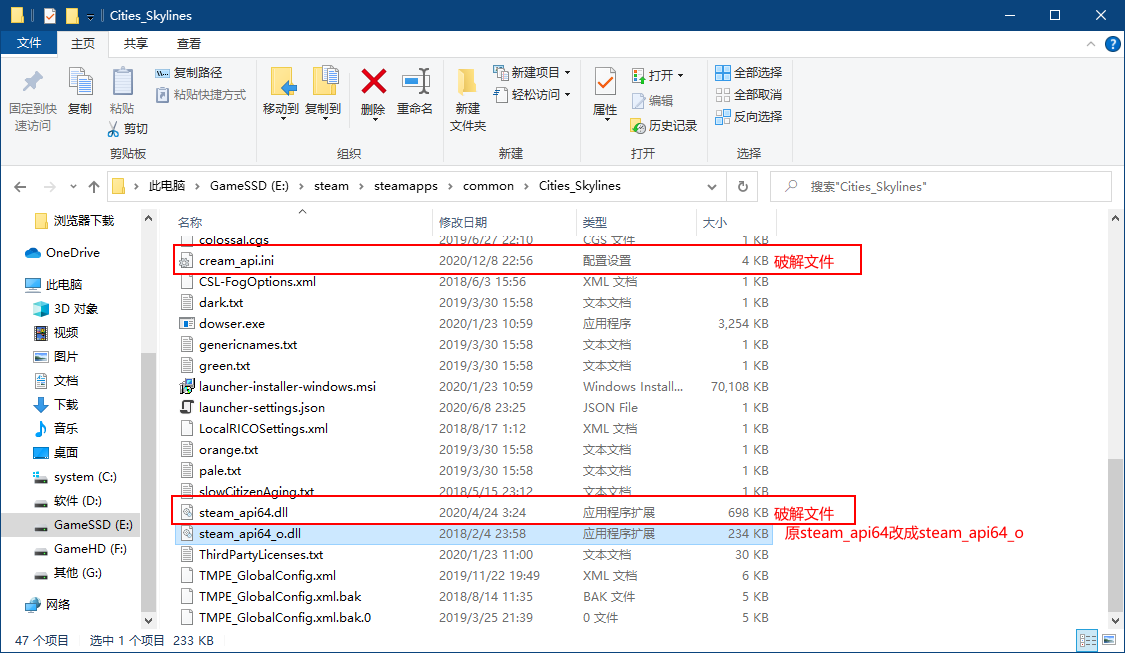The image size is (1125, 653).
Task: Click the Help question mark icon
Action: pos(1113,44)
